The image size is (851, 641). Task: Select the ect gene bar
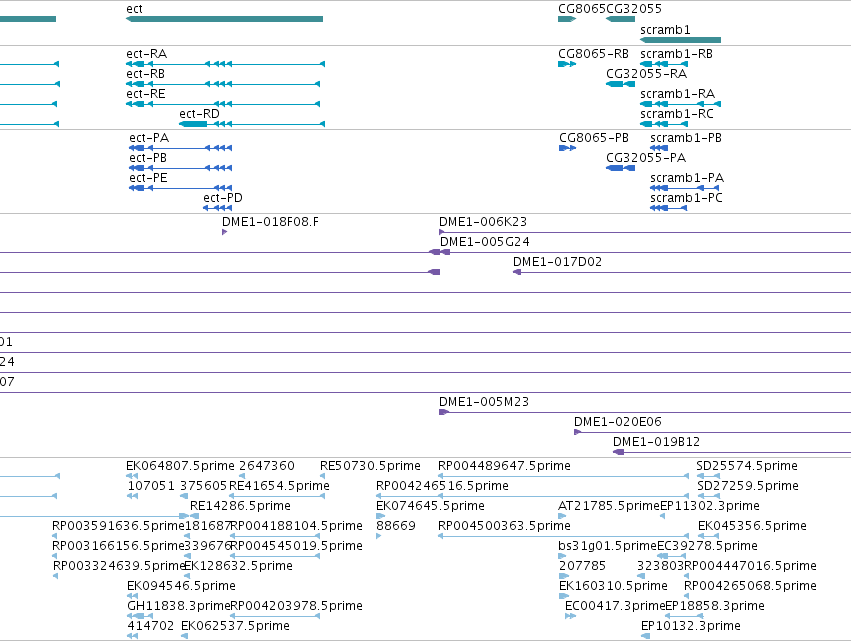pos(224,19)
